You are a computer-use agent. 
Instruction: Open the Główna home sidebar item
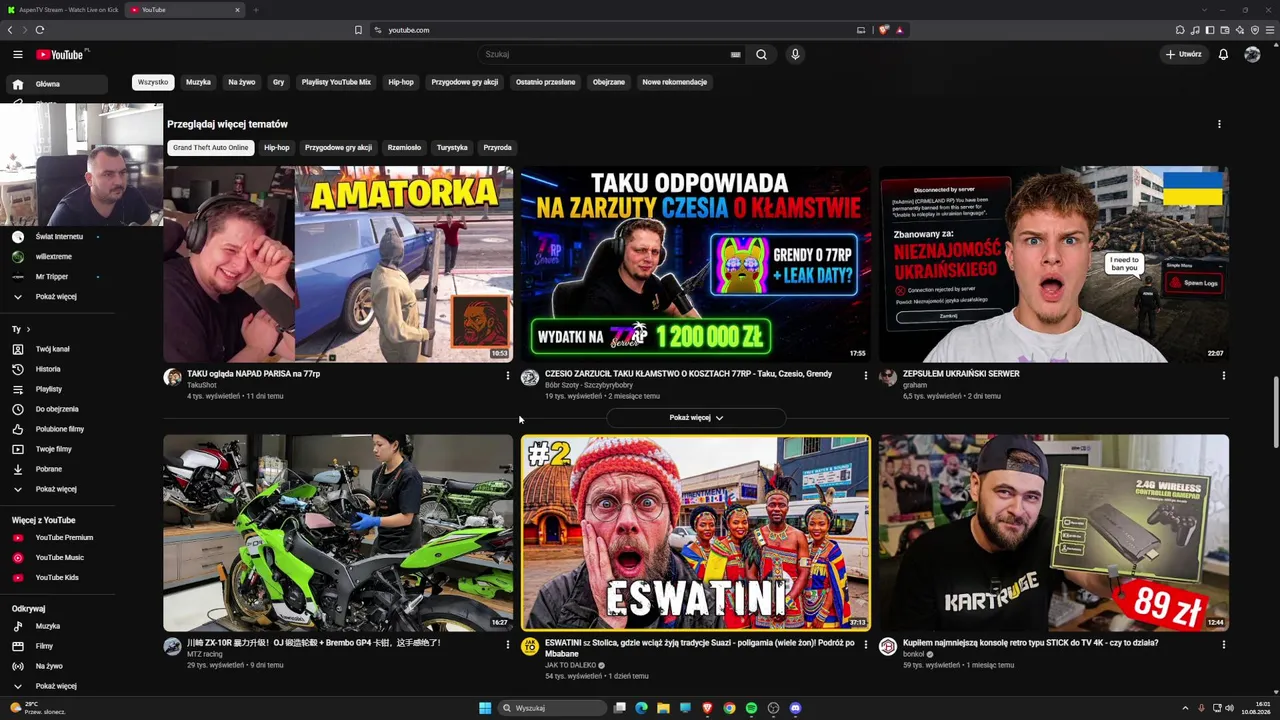tap(56, 85)
